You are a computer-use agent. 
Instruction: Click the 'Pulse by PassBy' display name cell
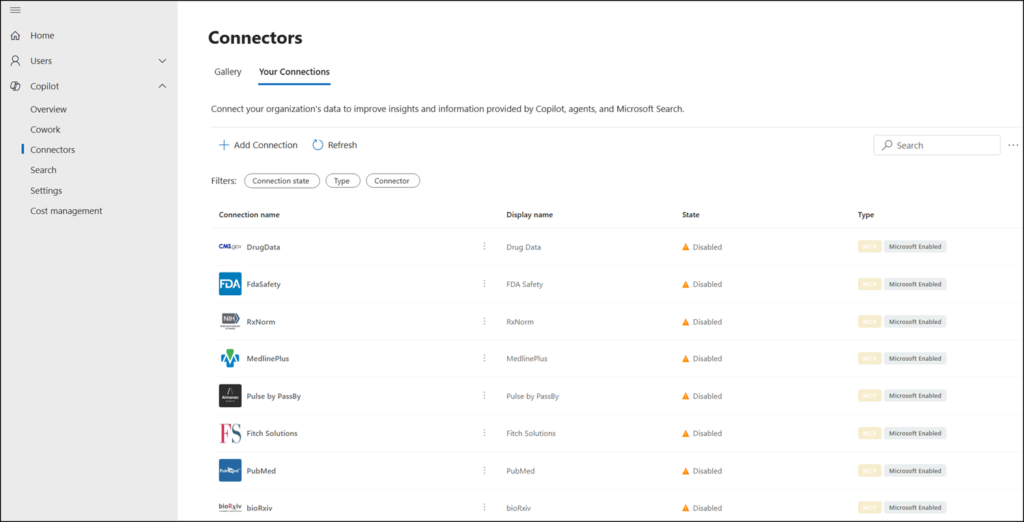pos(533,396)
